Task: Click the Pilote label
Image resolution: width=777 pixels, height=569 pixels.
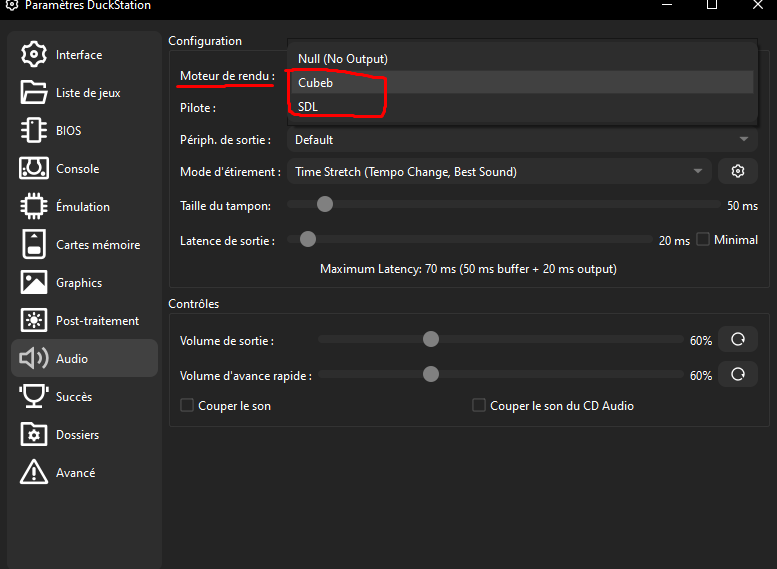Action: pos(198,108)
